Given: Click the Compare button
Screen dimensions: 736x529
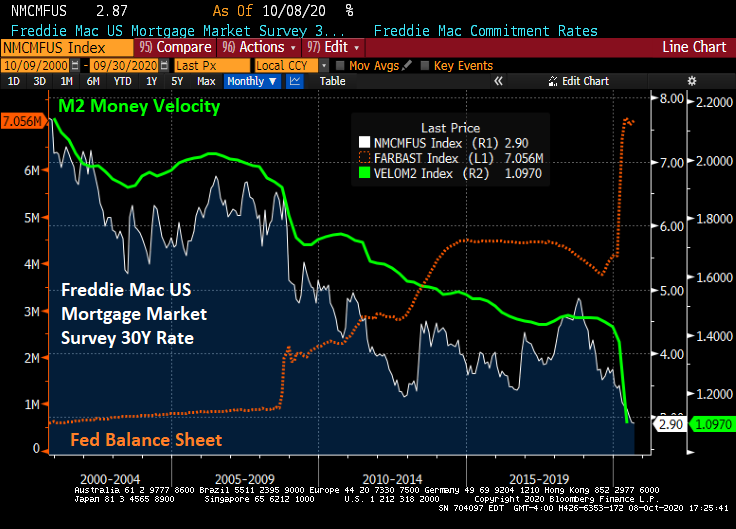Looking at the screenshot, I should 176,47.
